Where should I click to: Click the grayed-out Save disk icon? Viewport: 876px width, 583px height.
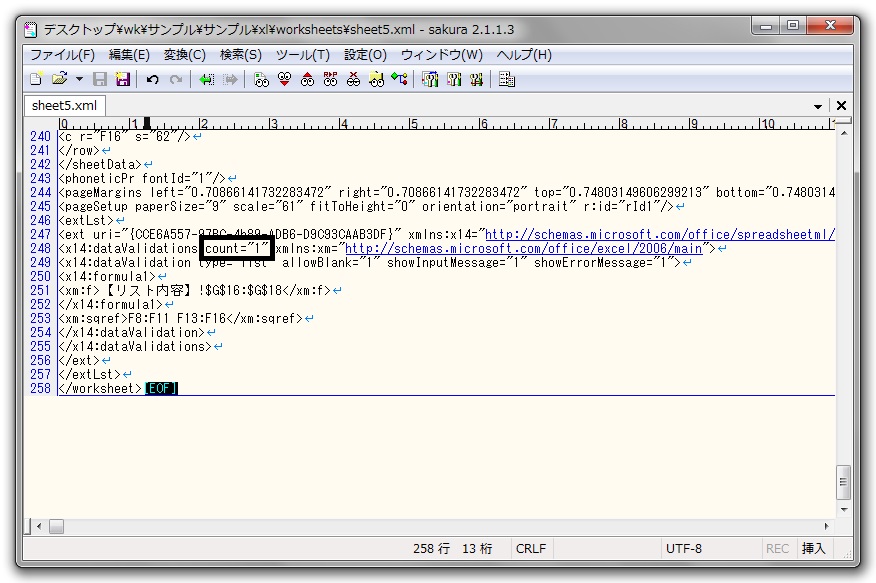coord(99,79)
